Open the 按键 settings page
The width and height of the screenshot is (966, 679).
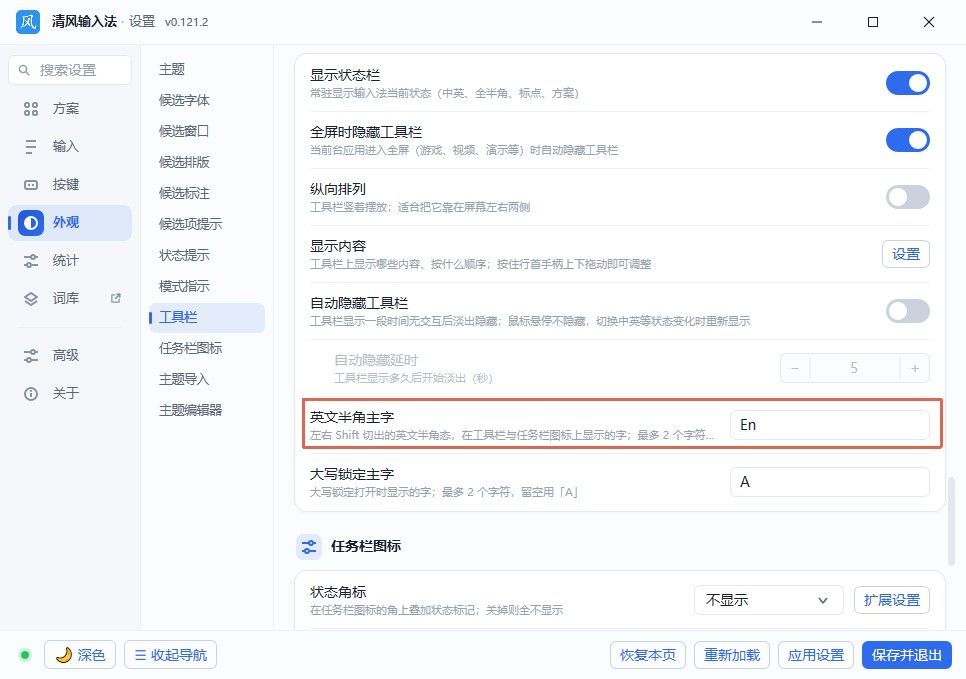[70, 185]
